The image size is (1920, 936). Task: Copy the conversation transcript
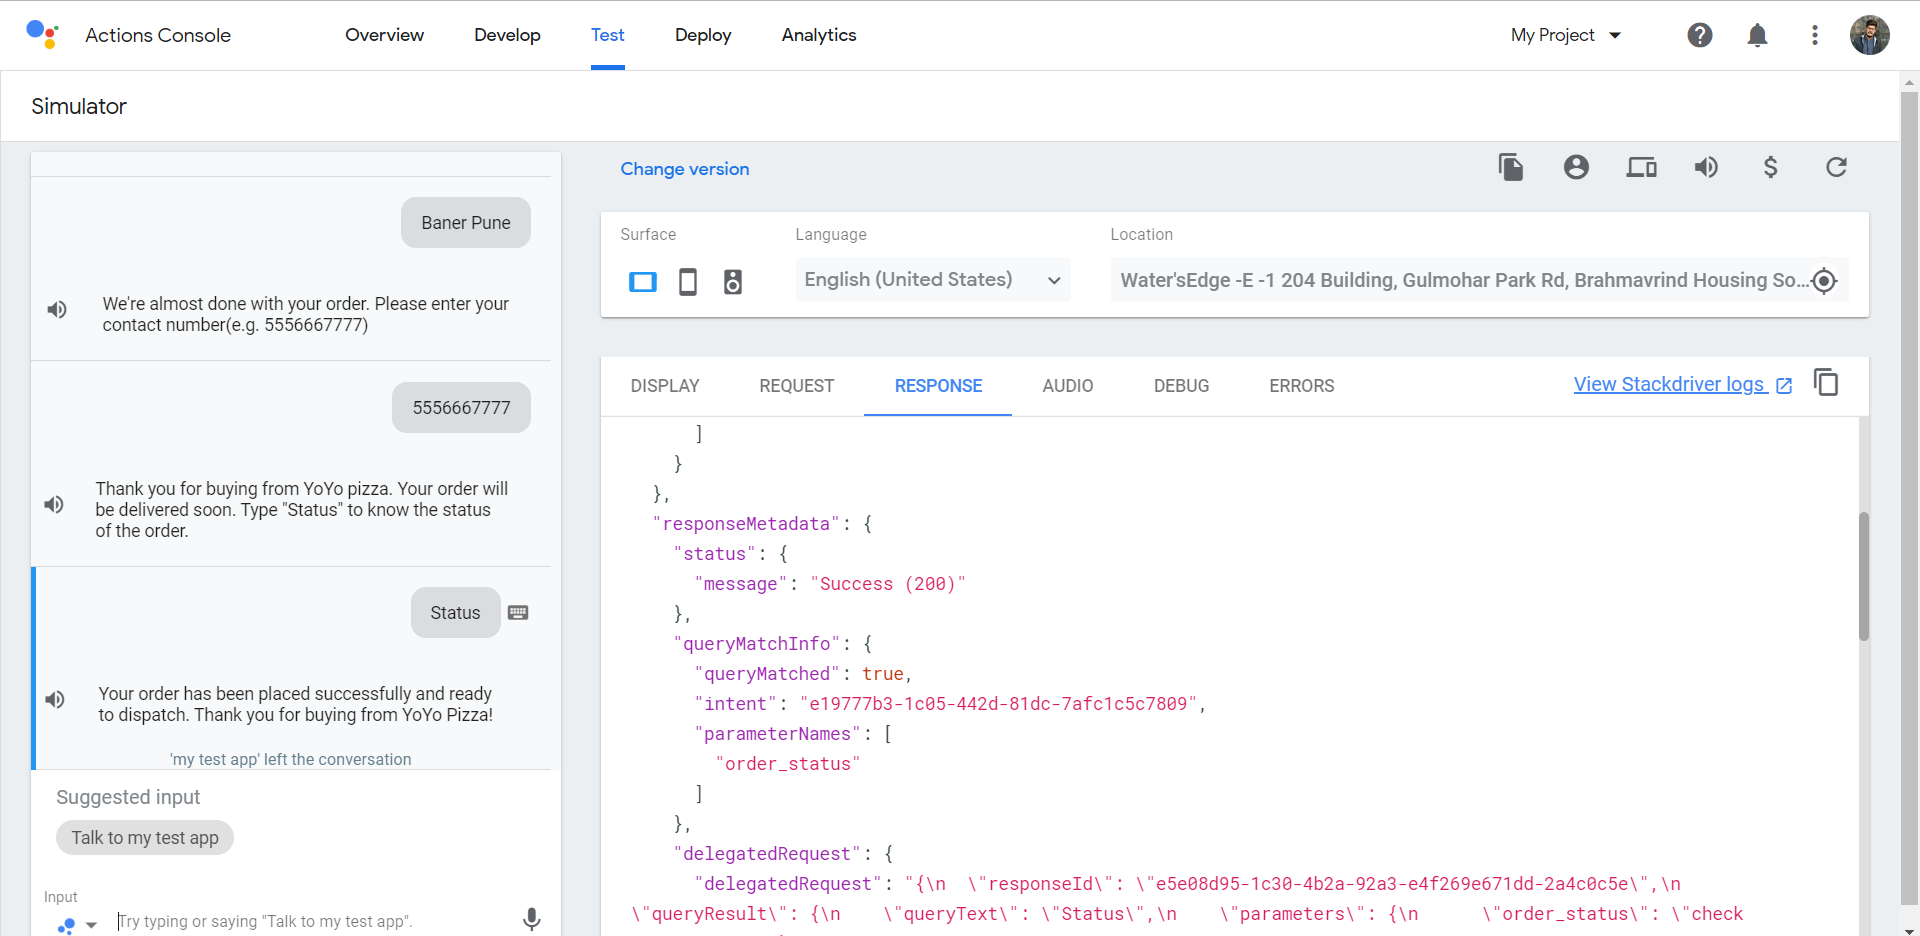(x=1511, y=167)
